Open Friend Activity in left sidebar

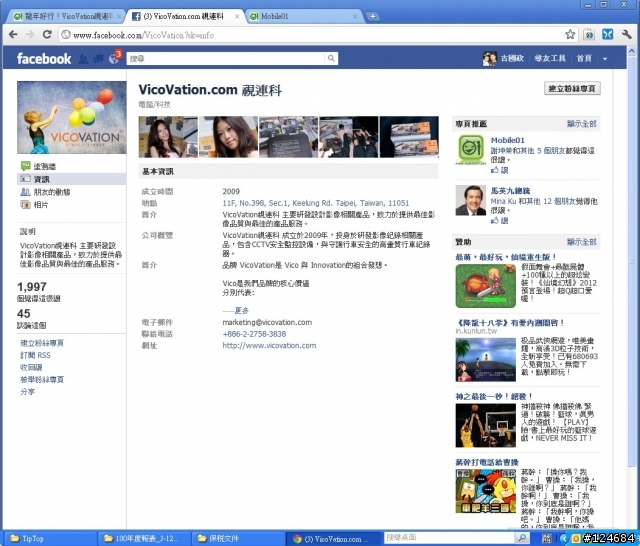tap(45, 192)
